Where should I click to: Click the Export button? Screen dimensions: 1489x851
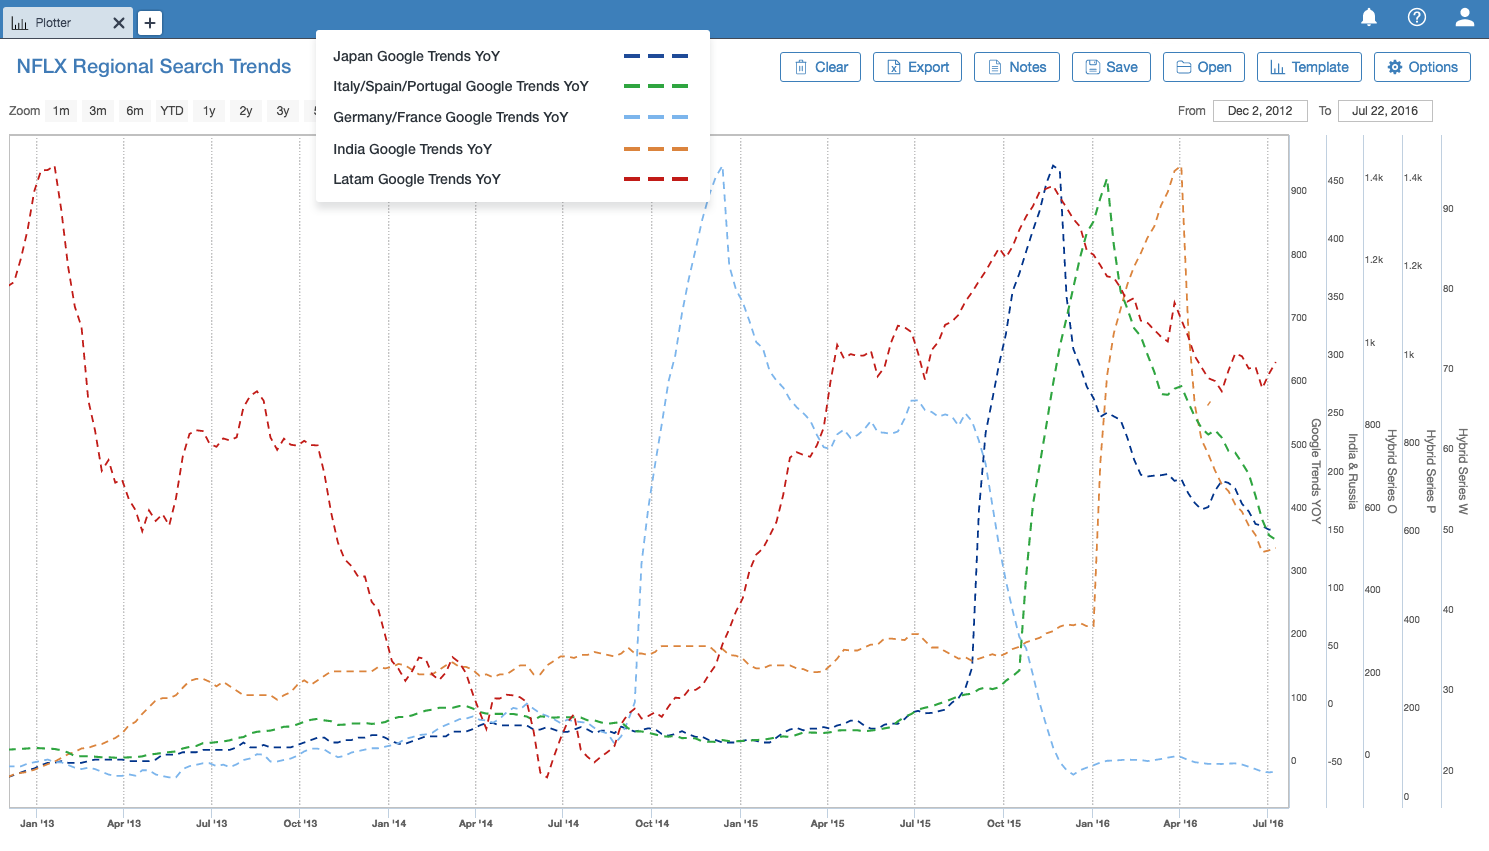coord(917,67)
